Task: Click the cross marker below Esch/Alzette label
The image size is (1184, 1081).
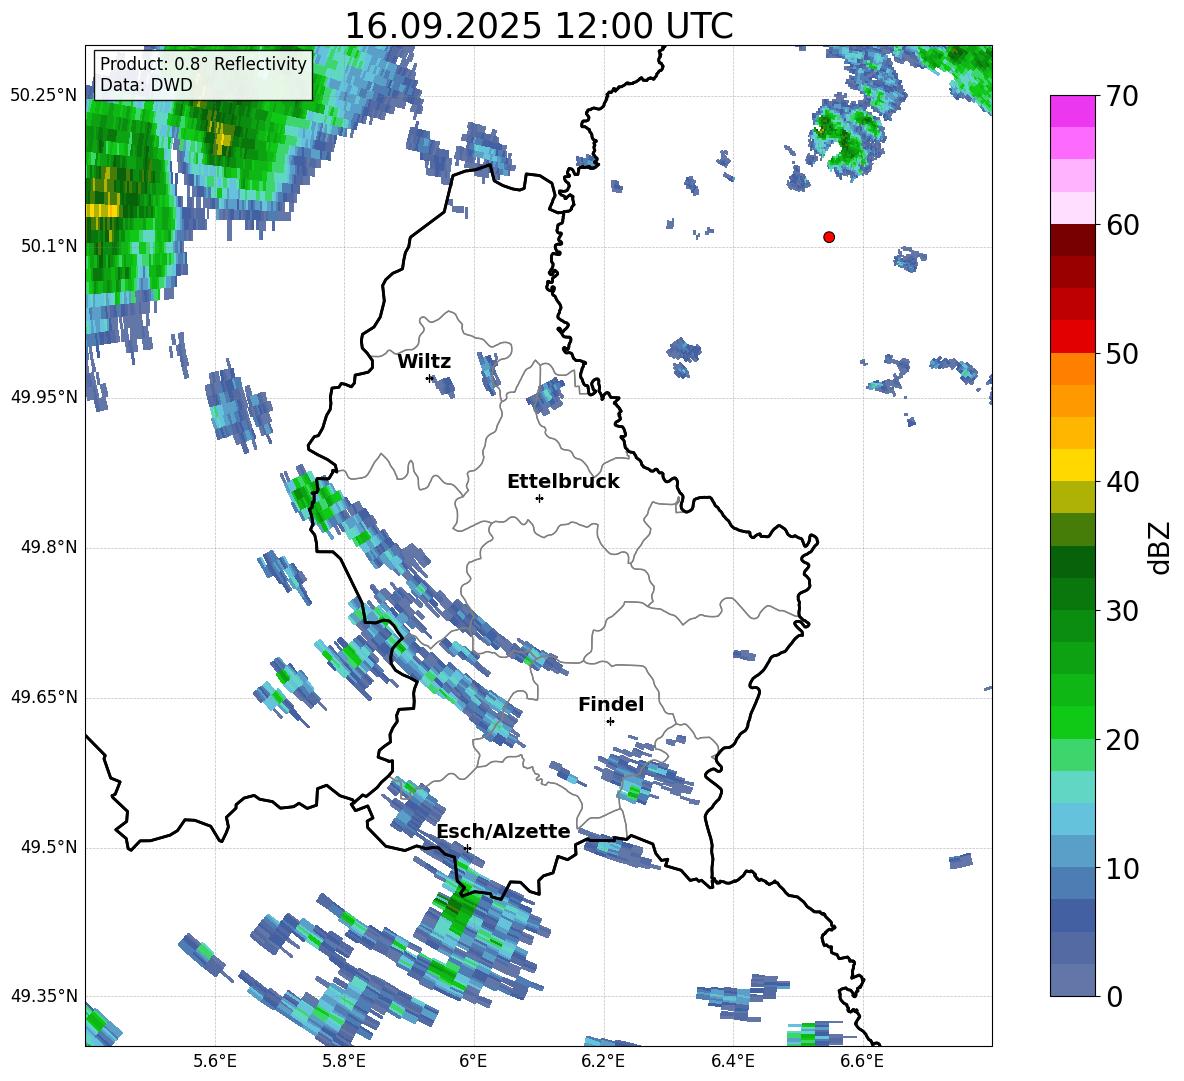Action: click(467, 848)
